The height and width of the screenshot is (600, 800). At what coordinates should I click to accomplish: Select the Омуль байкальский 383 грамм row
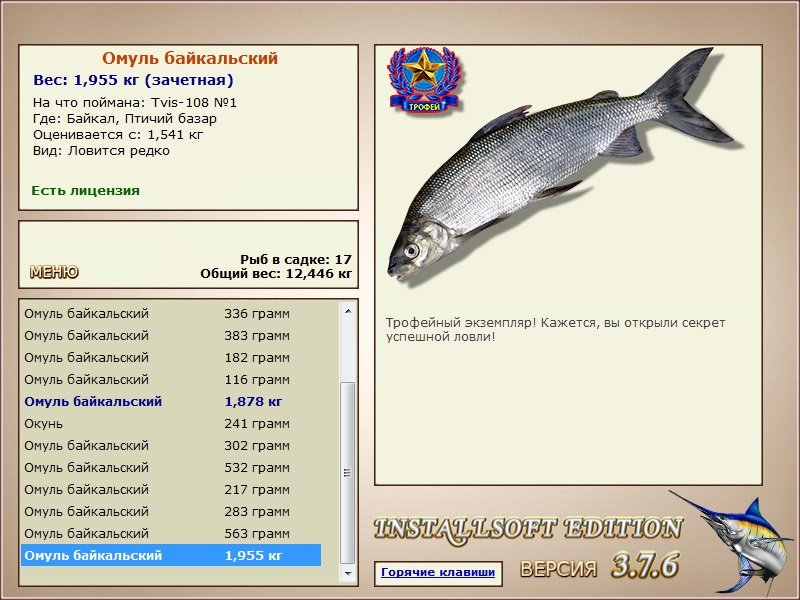coord(171,335)
